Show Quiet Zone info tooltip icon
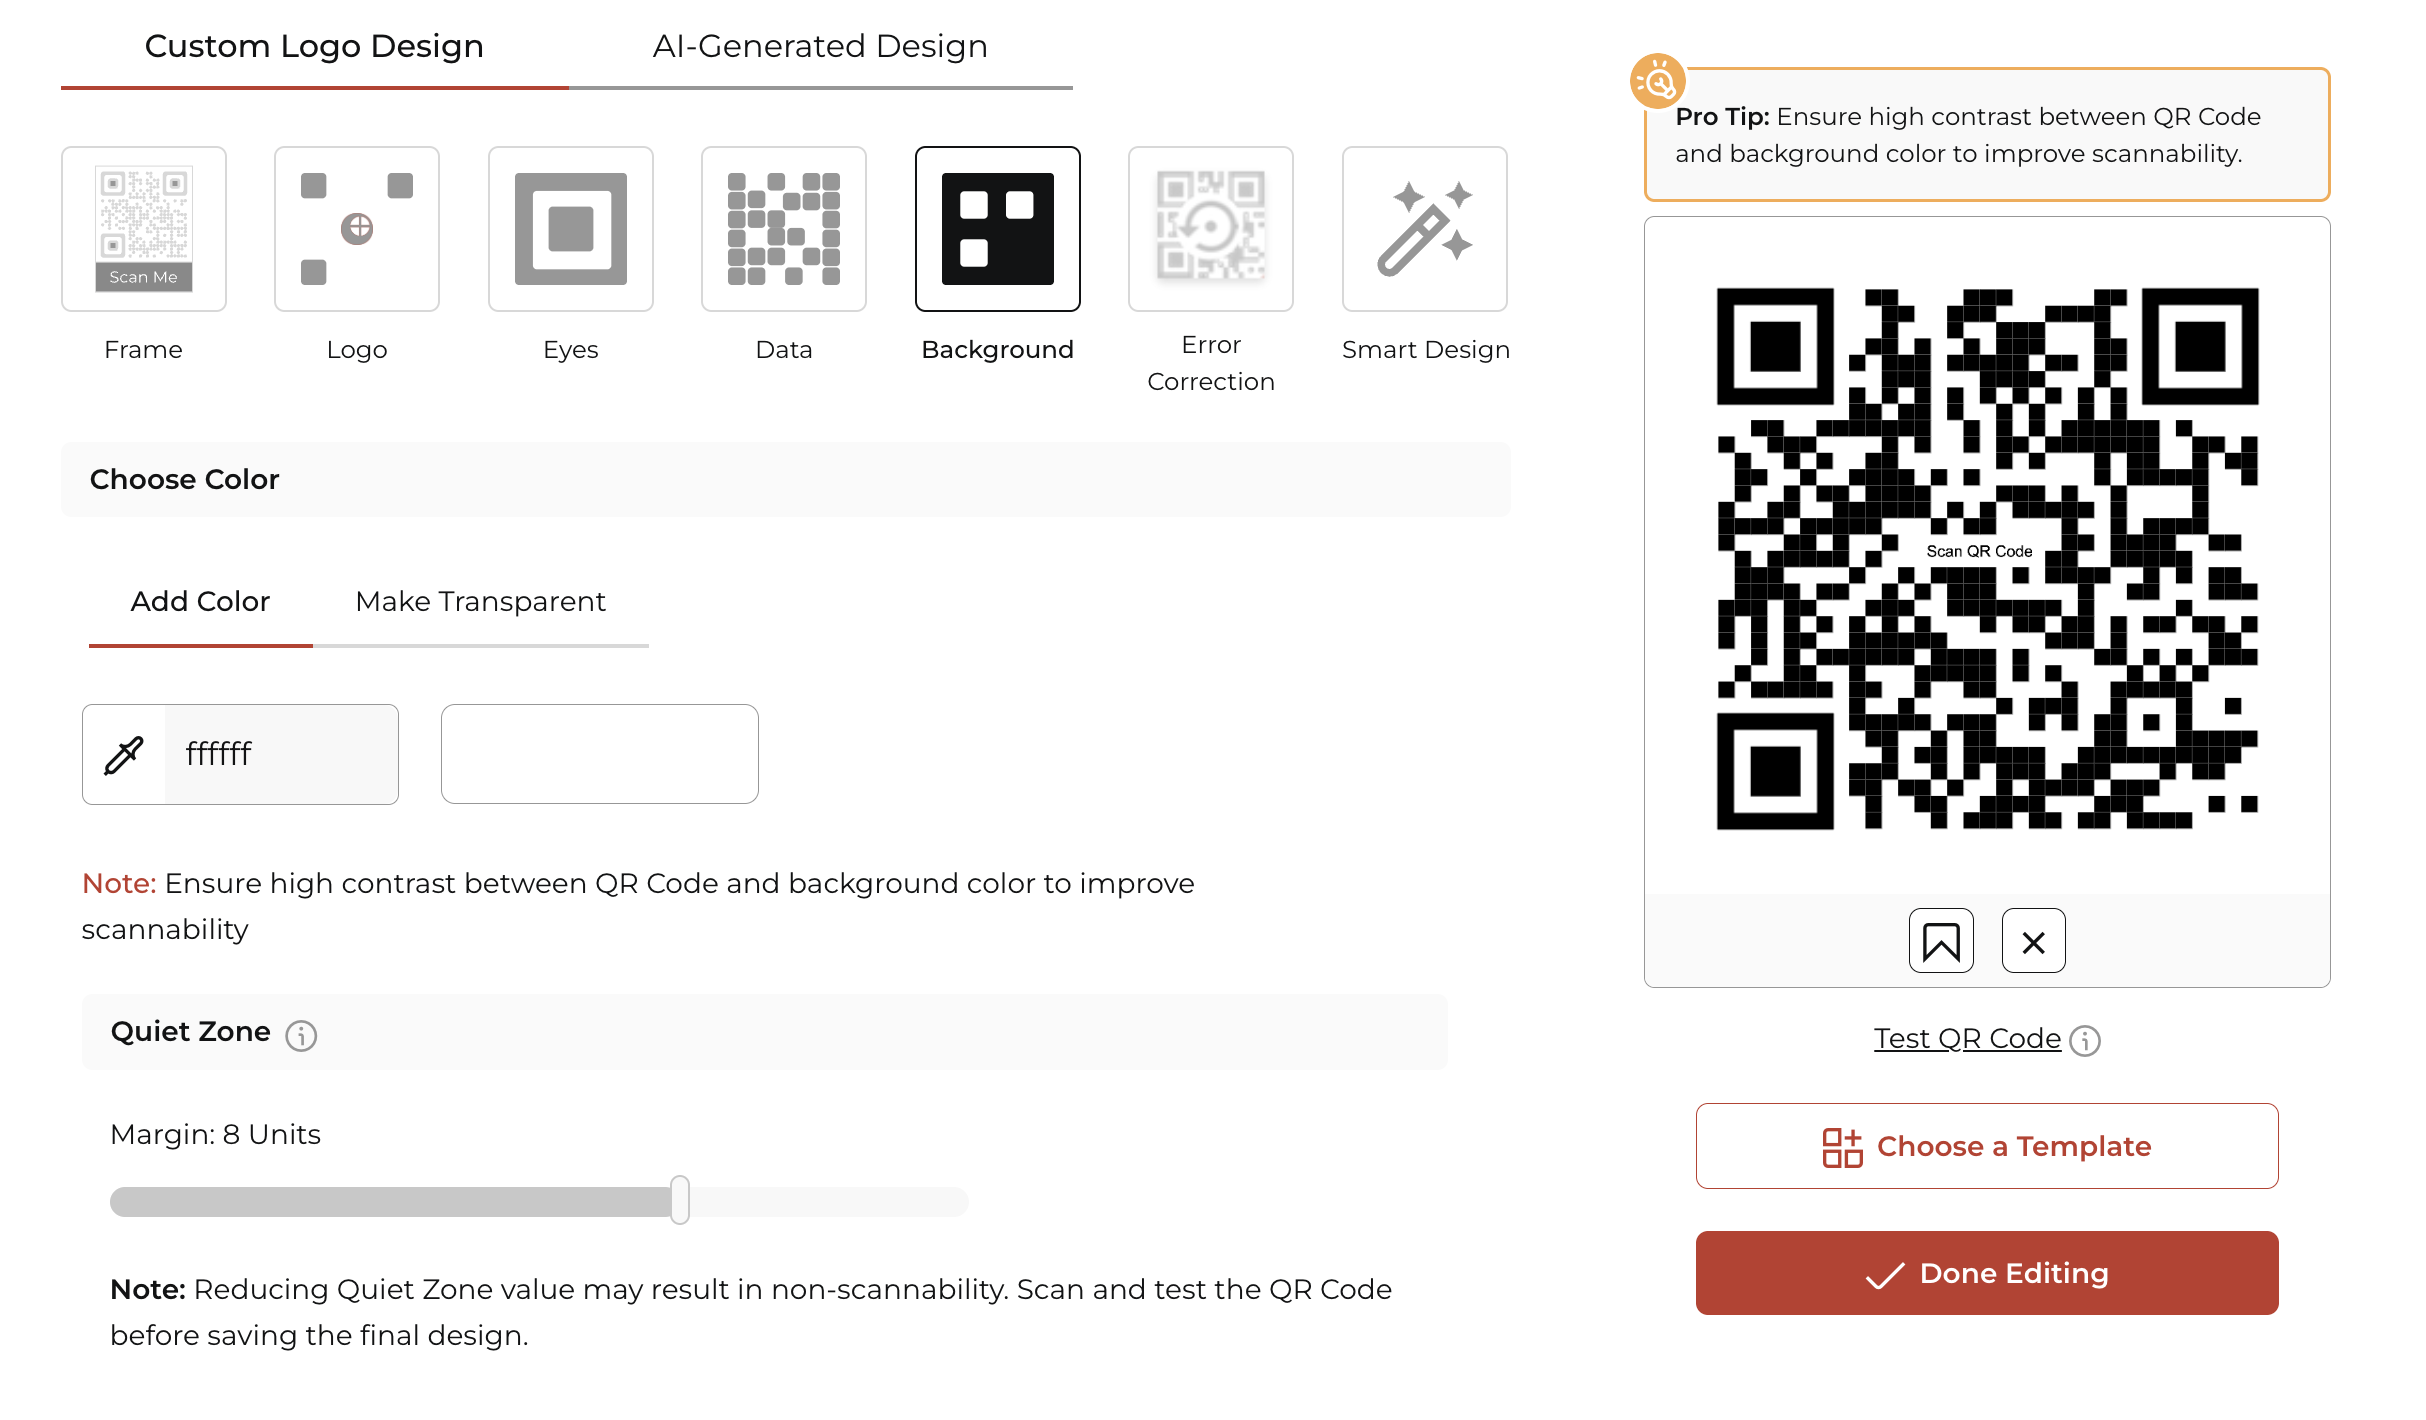Screen dimensions: 2426x1420 [x=301, y=1036]
